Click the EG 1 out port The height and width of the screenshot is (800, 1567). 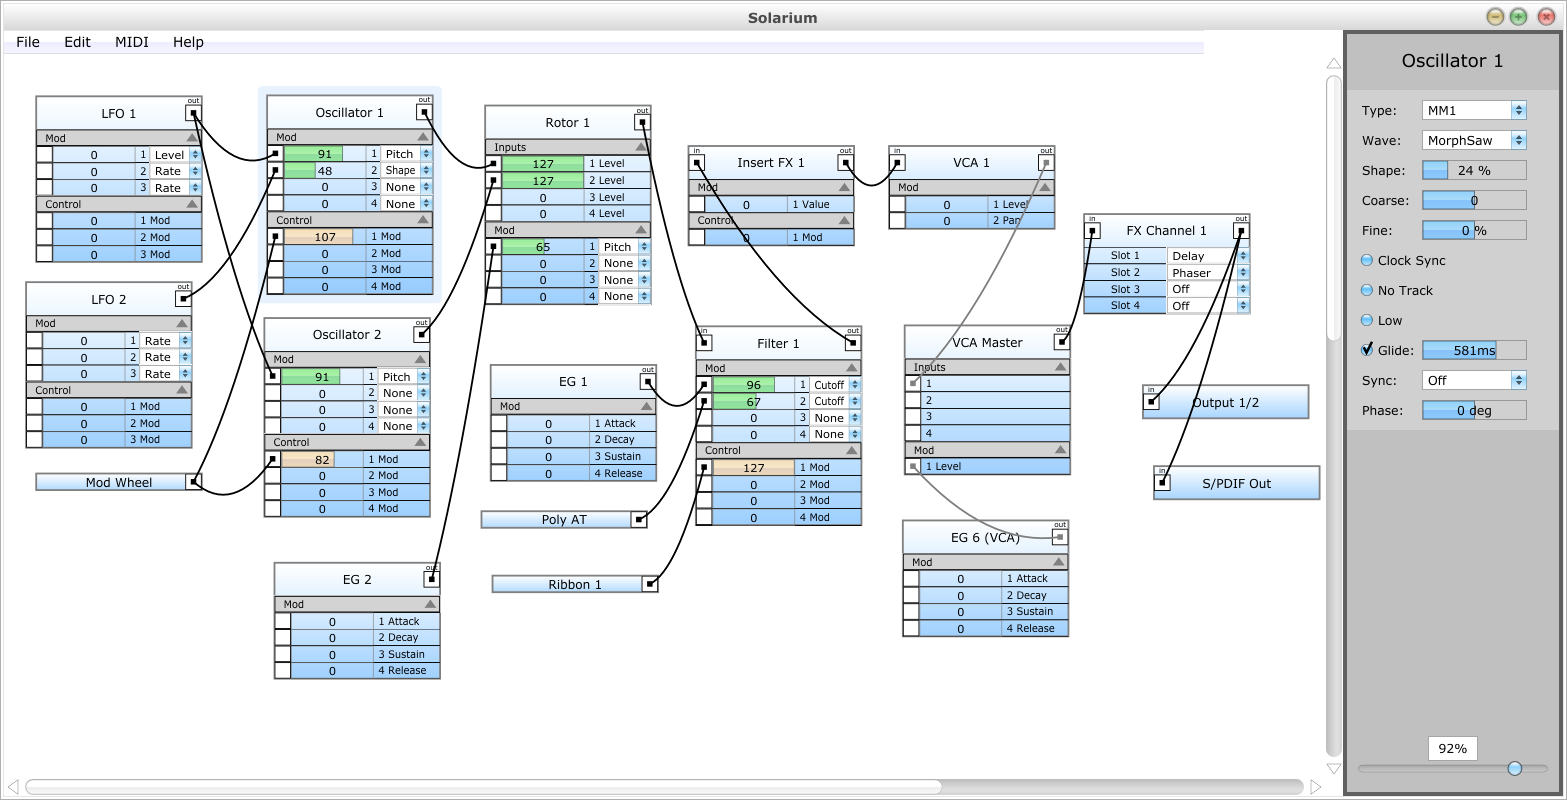(x=648, y=381)
